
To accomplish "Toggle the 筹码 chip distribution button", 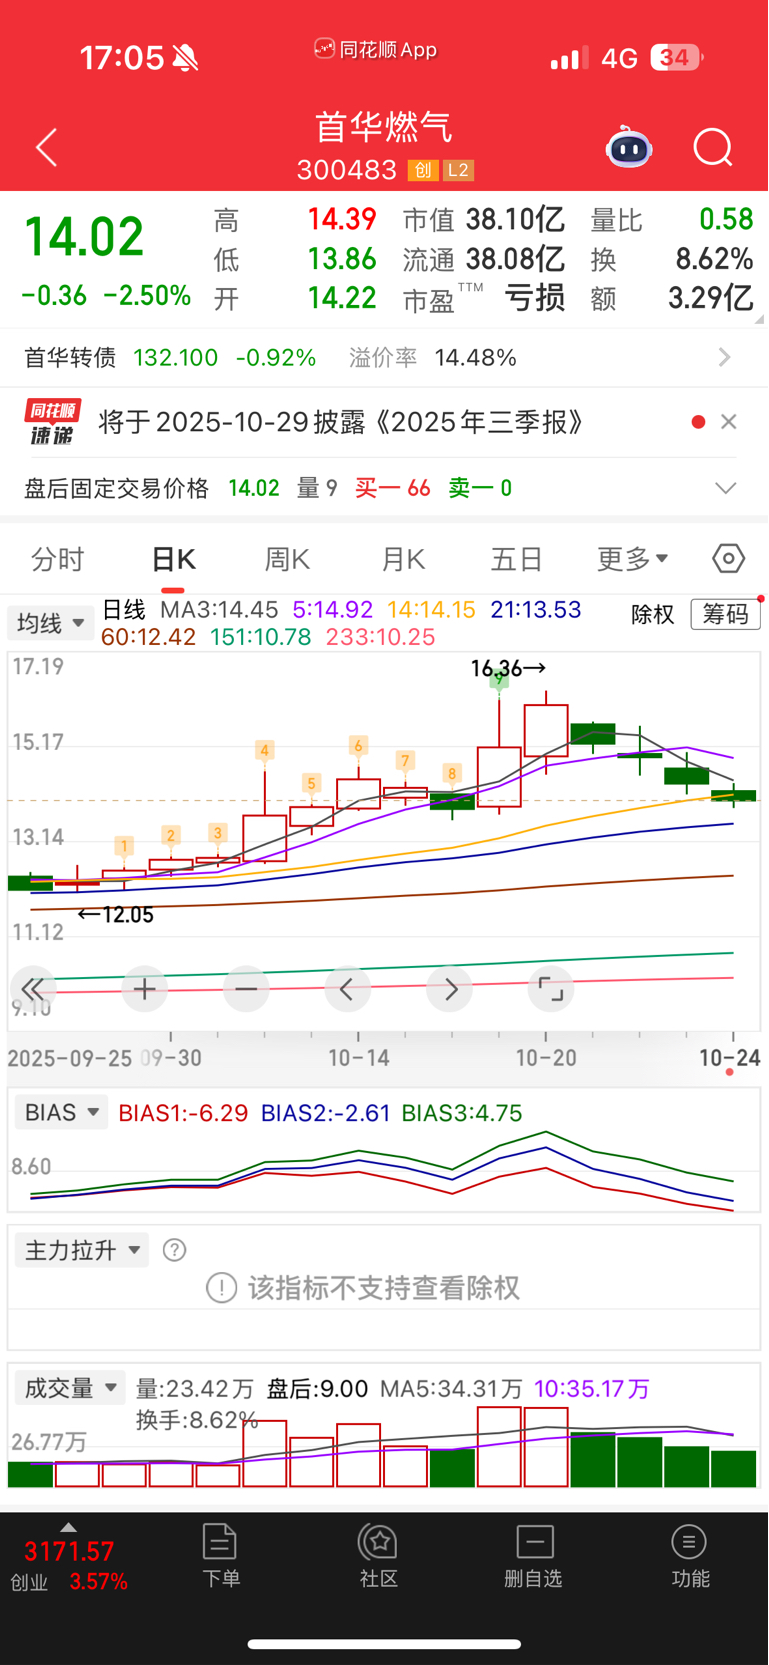I will pyautogui.click(x=726, y=614).
